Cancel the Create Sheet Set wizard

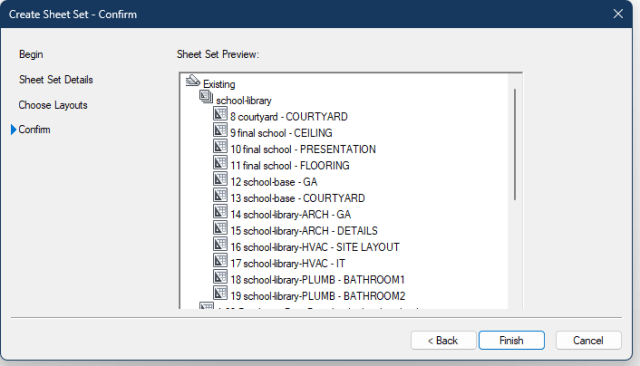(x=588, y=340)
